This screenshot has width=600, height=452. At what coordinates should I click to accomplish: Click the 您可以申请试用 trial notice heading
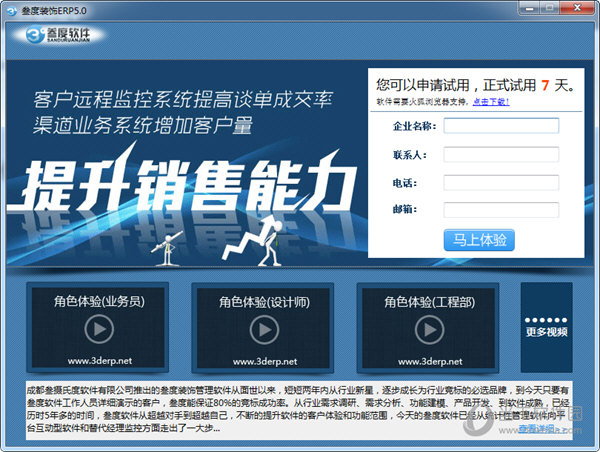coord(476,85)
